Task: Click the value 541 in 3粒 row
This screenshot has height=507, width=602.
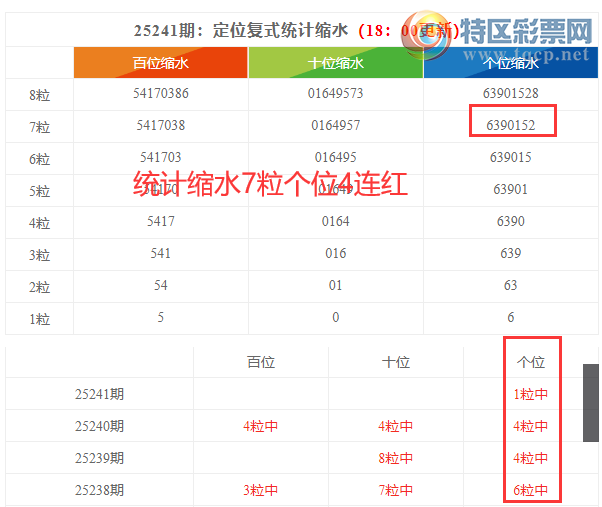Action: point(161,253)
